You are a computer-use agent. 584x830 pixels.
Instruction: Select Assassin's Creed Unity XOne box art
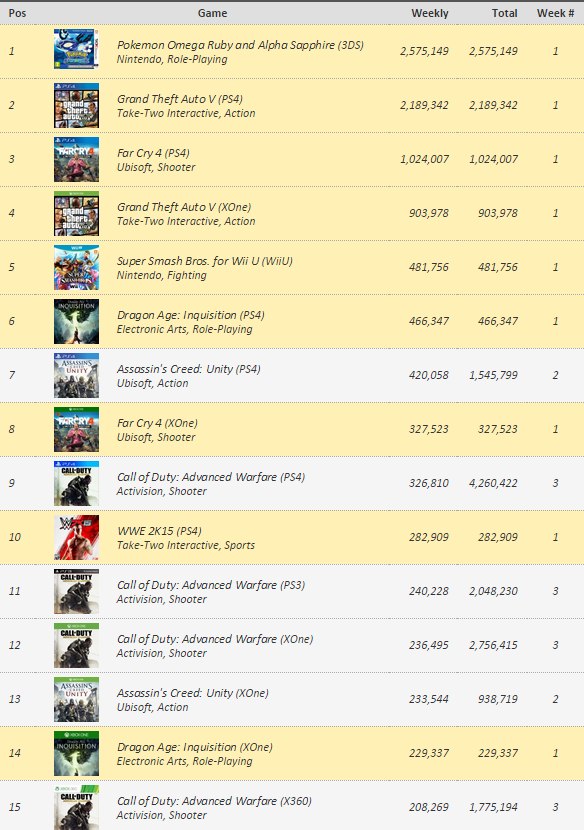[x=76, y=699]
